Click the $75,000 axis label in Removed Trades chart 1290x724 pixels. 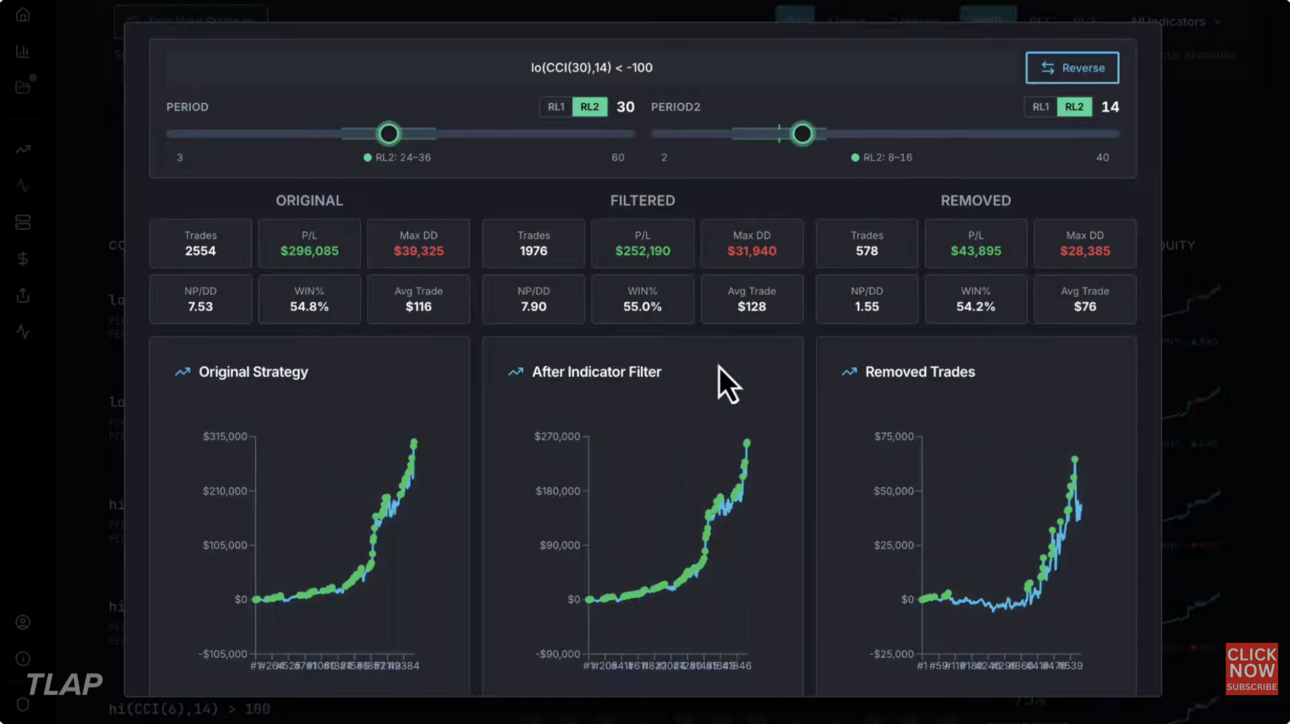click(x=893, y=437)
